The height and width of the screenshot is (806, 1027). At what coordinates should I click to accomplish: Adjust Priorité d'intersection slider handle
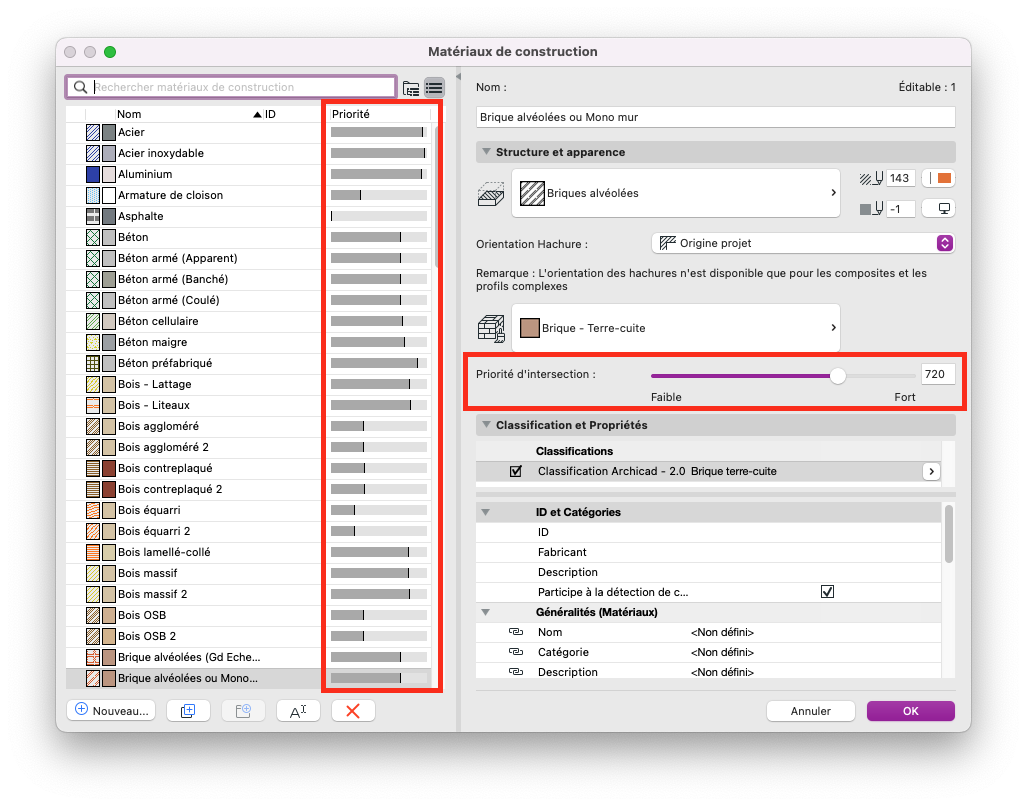(x=838, y=376)
